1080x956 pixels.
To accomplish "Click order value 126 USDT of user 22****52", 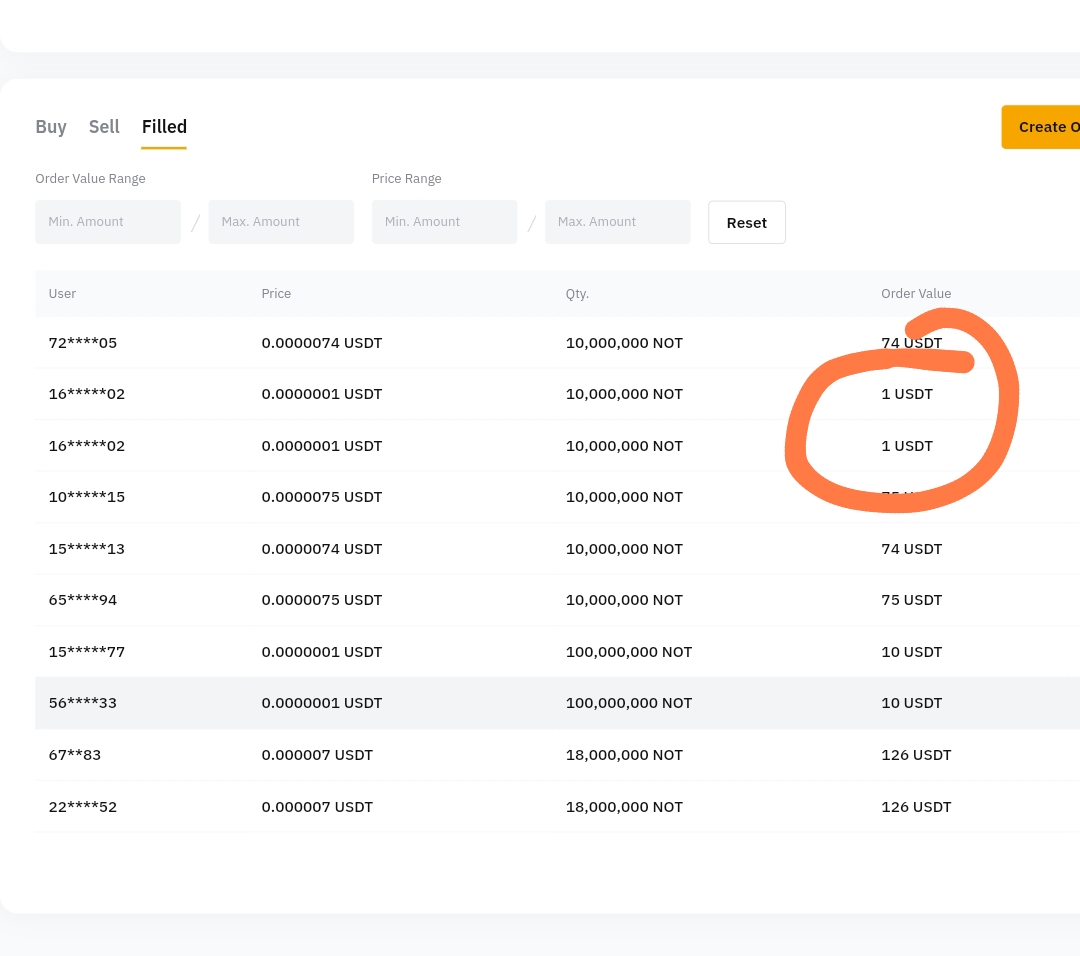I will click(916, 807).
